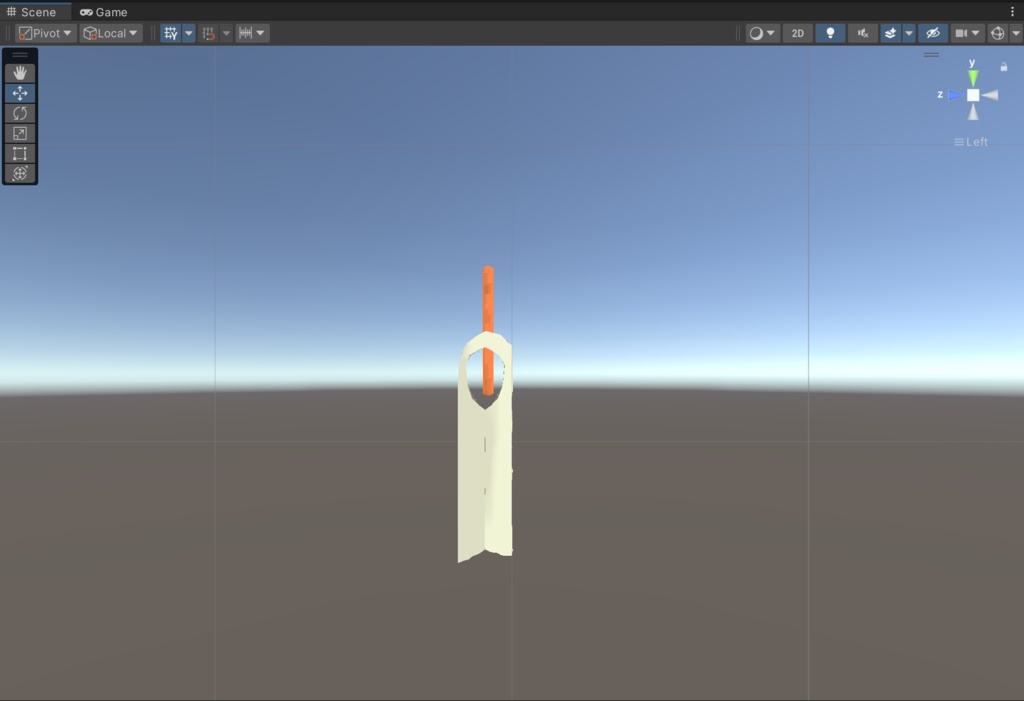Viewport: 1024px width, 701px height.
Task: Click the increment snapping ruler icon
Action: 246,33
